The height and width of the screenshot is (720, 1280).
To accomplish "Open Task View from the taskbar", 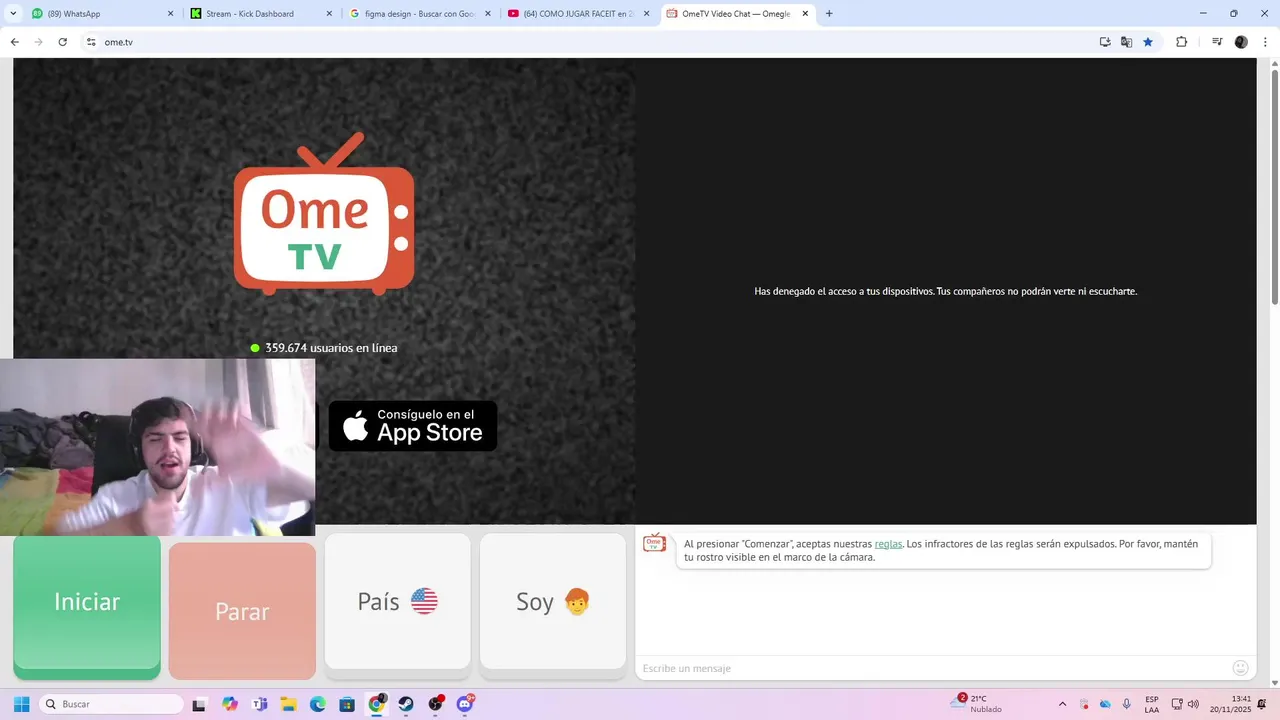I will coord(199,704).
